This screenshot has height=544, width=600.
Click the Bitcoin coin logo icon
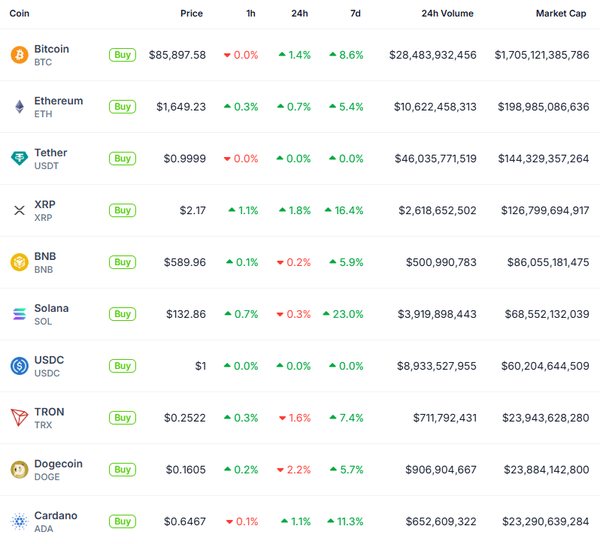19,55
